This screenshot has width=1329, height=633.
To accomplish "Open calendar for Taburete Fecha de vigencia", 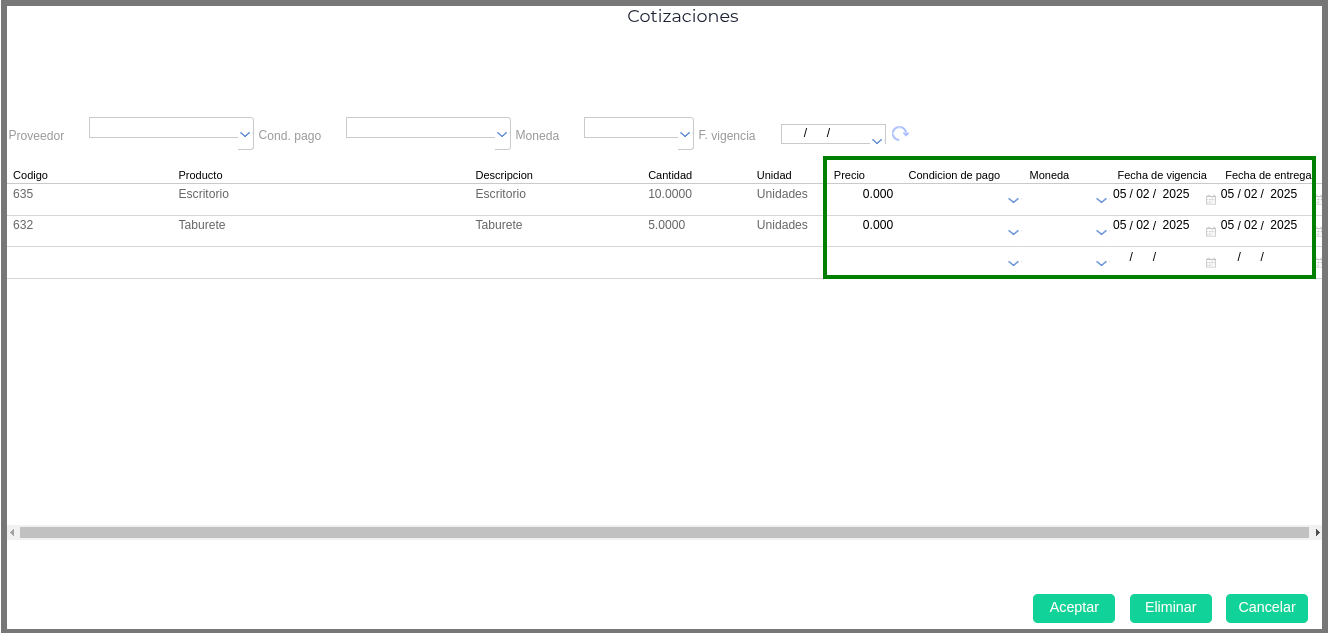I will click(x=1211, y=231).
